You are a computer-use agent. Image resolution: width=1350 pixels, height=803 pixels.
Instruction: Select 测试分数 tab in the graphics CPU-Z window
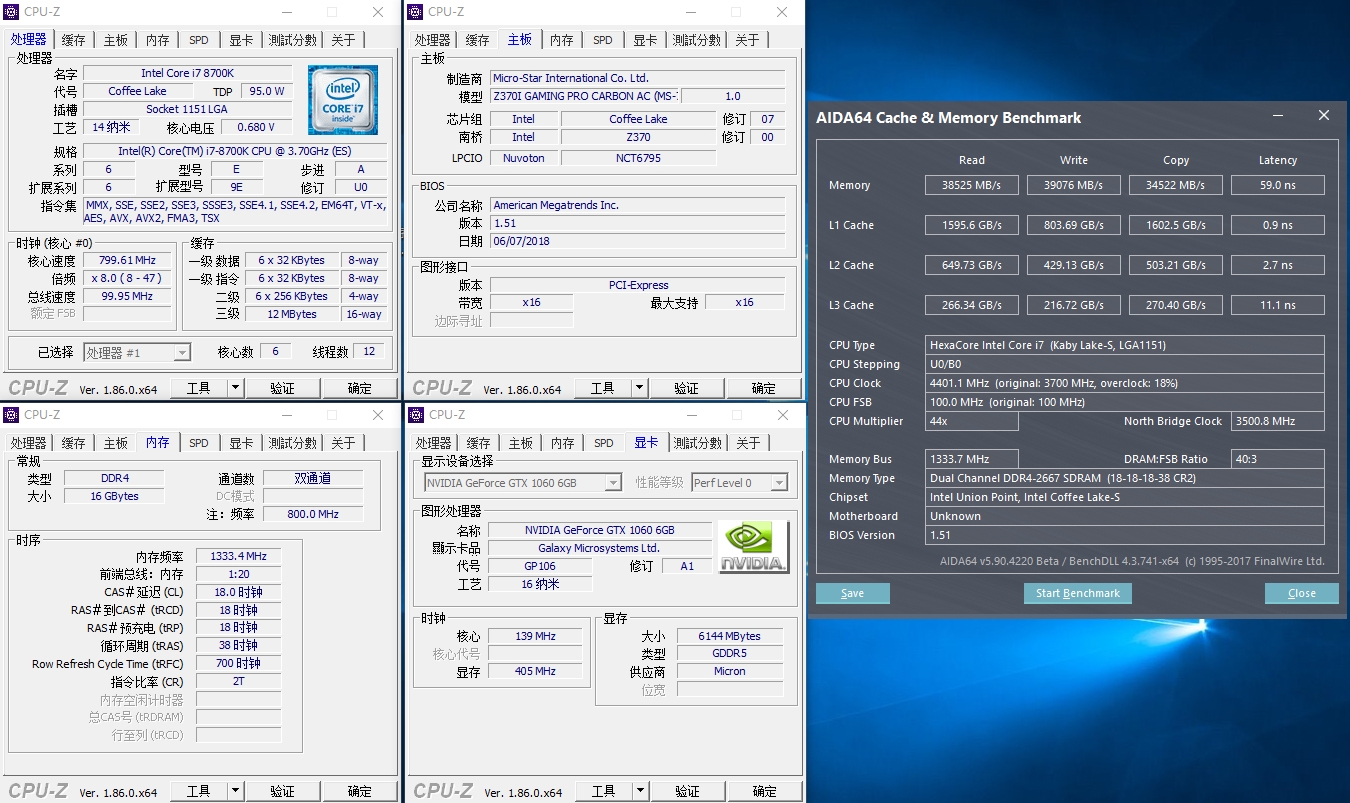coord(696,443)
